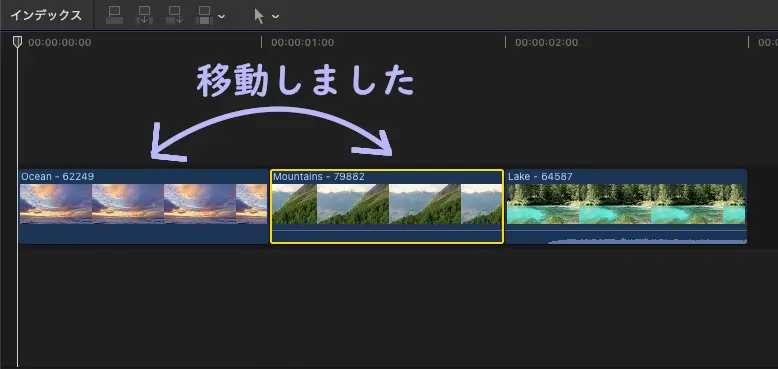Screen dimensions: 778x369
Task: Click the playhead handle on the ruler
Action: 17,42
